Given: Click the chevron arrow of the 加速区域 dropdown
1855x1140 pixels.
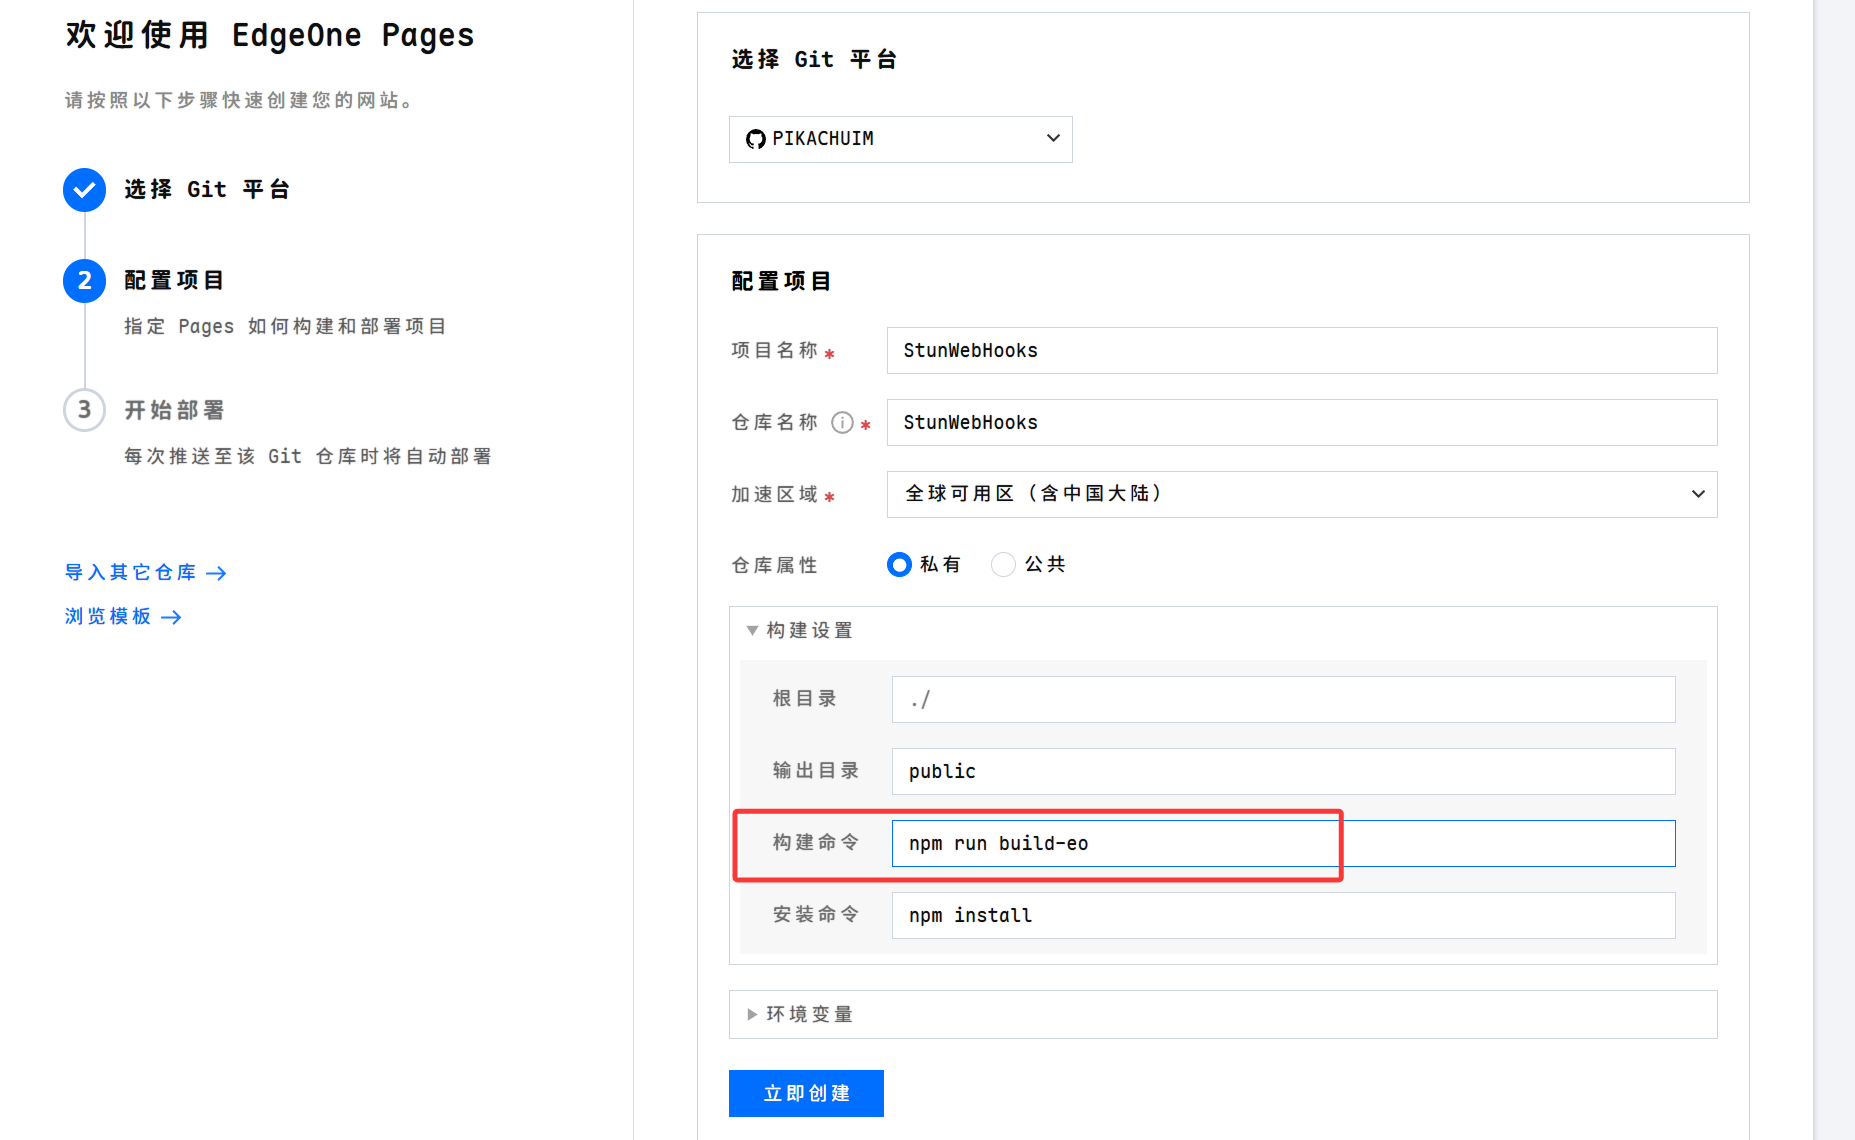Looking at the screenshot, I should 1698,494.
